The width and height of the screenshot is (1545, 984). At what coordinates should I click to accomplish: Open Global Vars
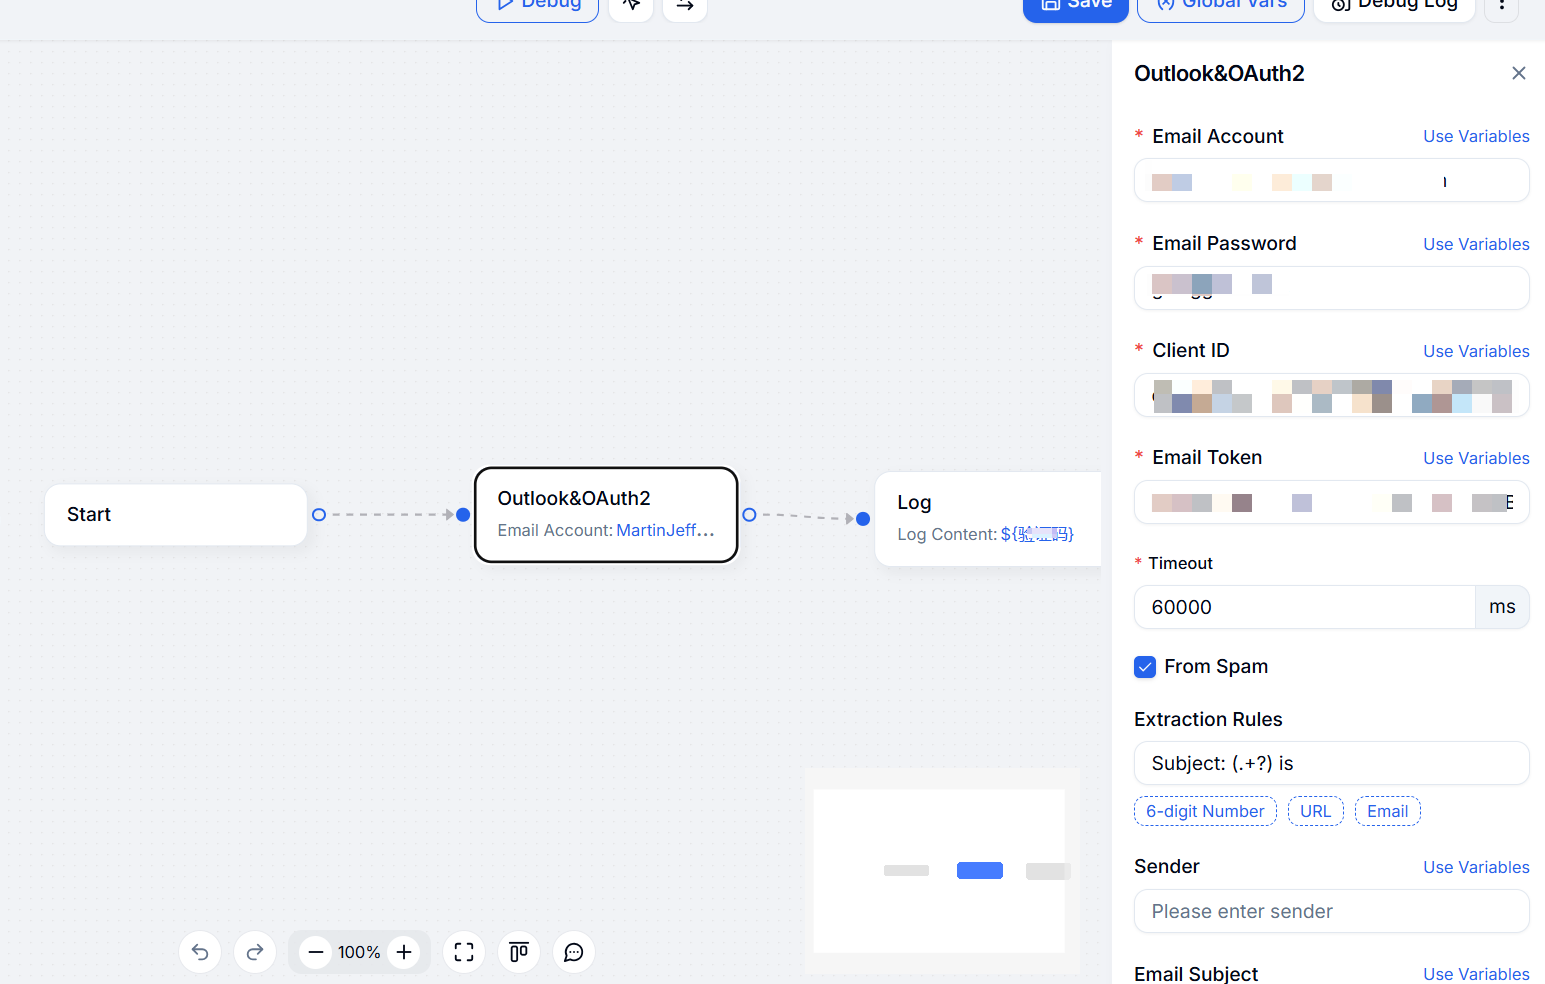1221,6
